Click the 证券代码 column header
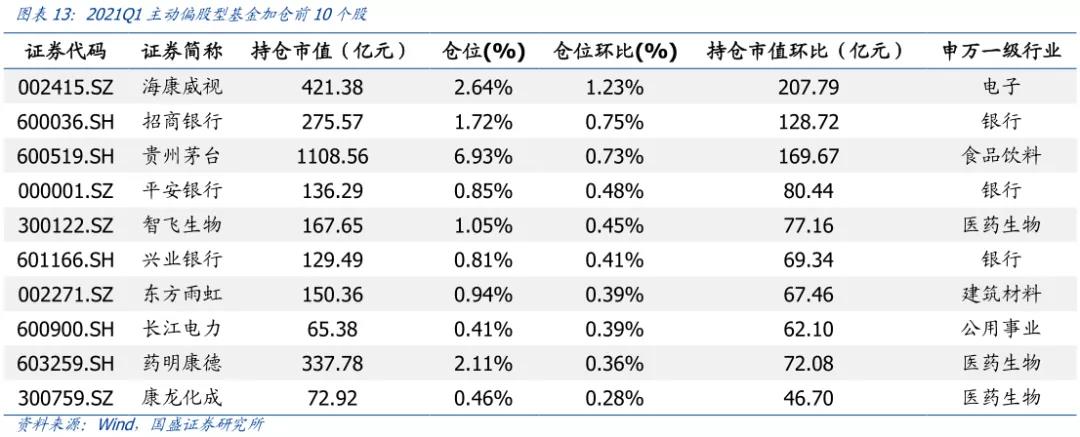The width and height of the screenshot is (1080, 437). [65, 50]
